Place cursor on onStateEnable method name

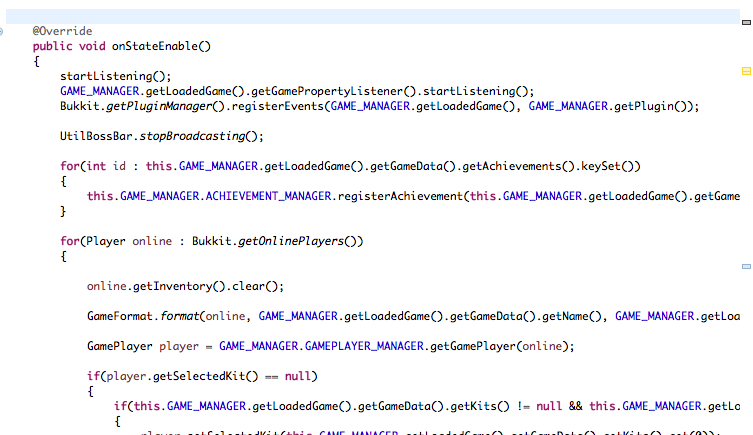tap(156, 46)
